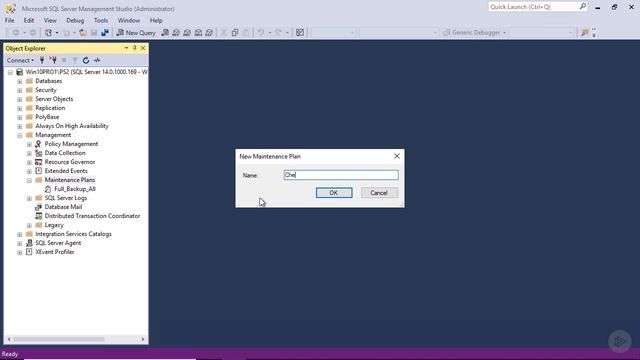Click the Stop icon in Object Explorer
The height and width of the screenshot is (360, 640).
click(64, 60)
